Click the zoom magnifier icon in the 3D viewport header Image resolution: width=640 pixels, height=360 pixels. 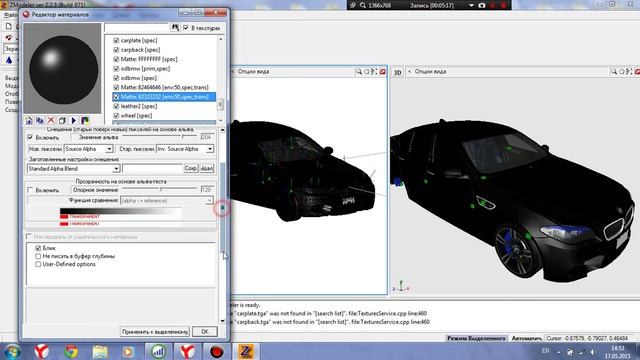click(x=613, y=71)
